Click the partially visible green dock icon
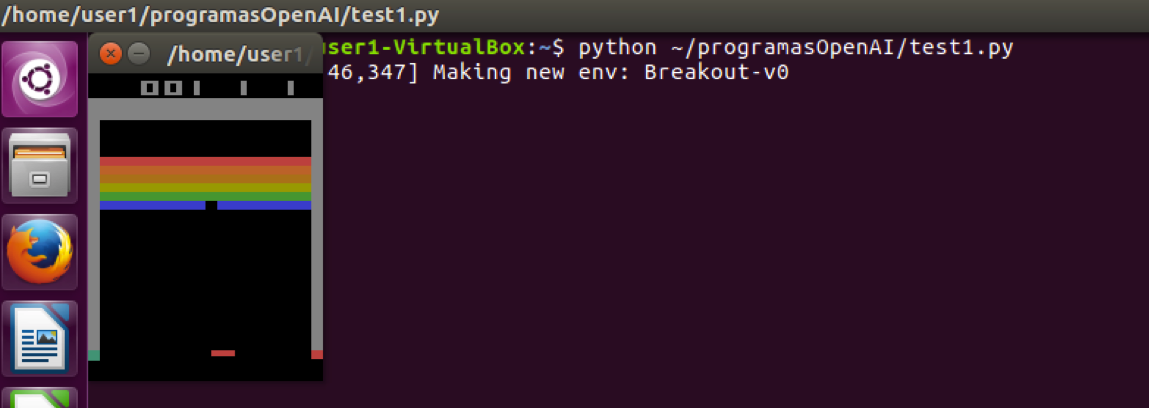 pyautogui.click(x=40, y=400)
